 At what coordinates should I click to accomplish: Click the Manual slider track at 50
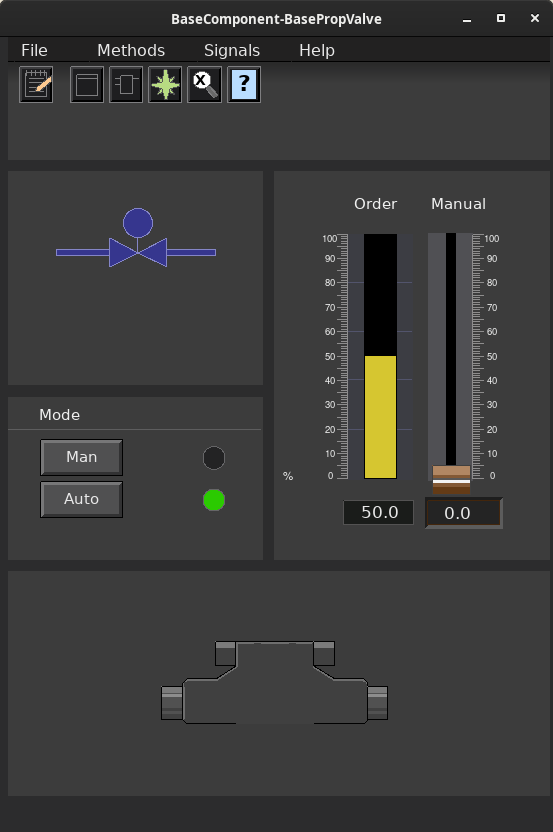(x=451, y=356)
